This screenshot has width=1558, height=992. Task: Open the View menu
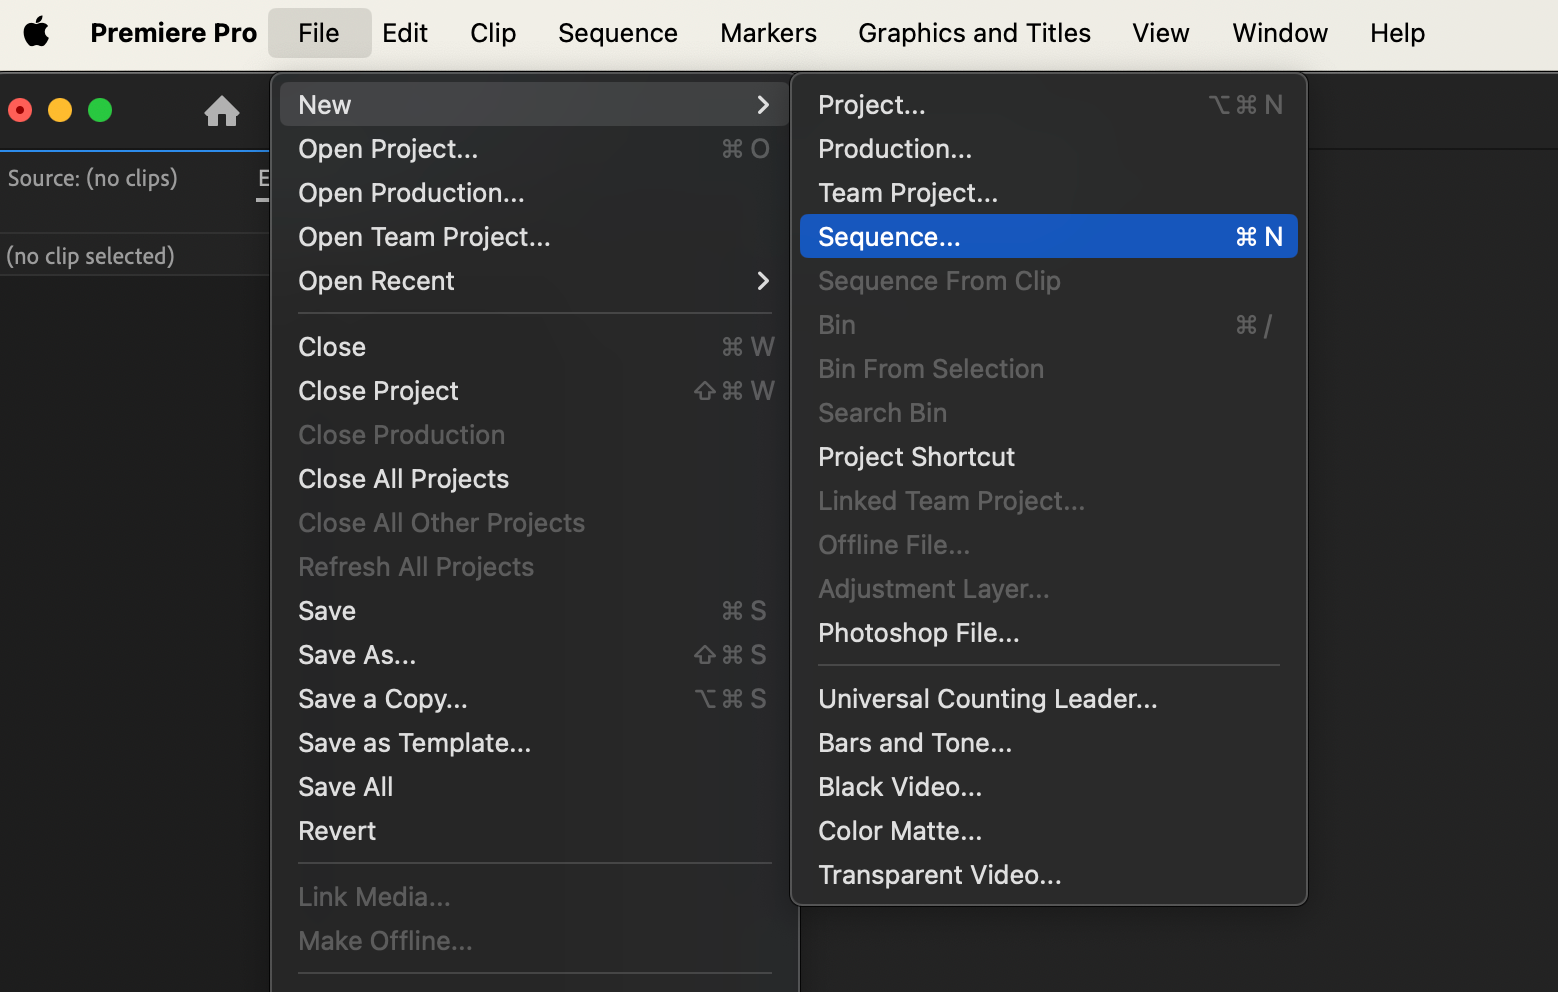coord(1161,33)
